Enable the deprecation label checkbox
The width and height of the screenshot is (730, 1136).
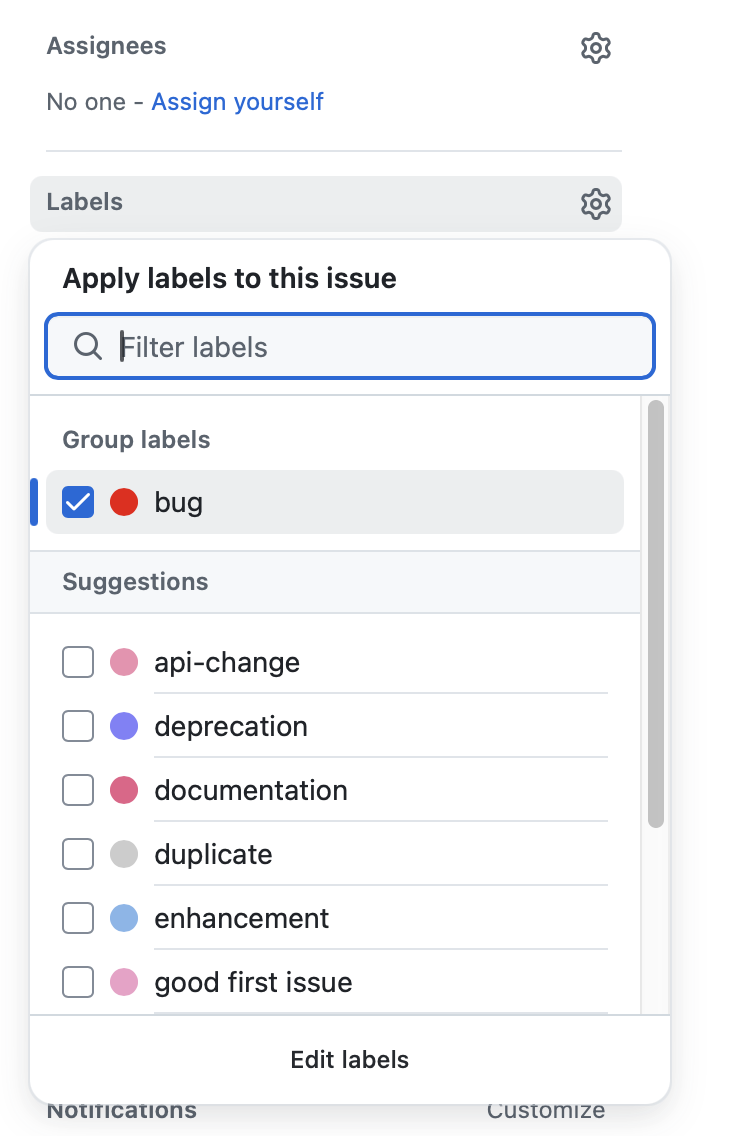(x=78, y=726)
